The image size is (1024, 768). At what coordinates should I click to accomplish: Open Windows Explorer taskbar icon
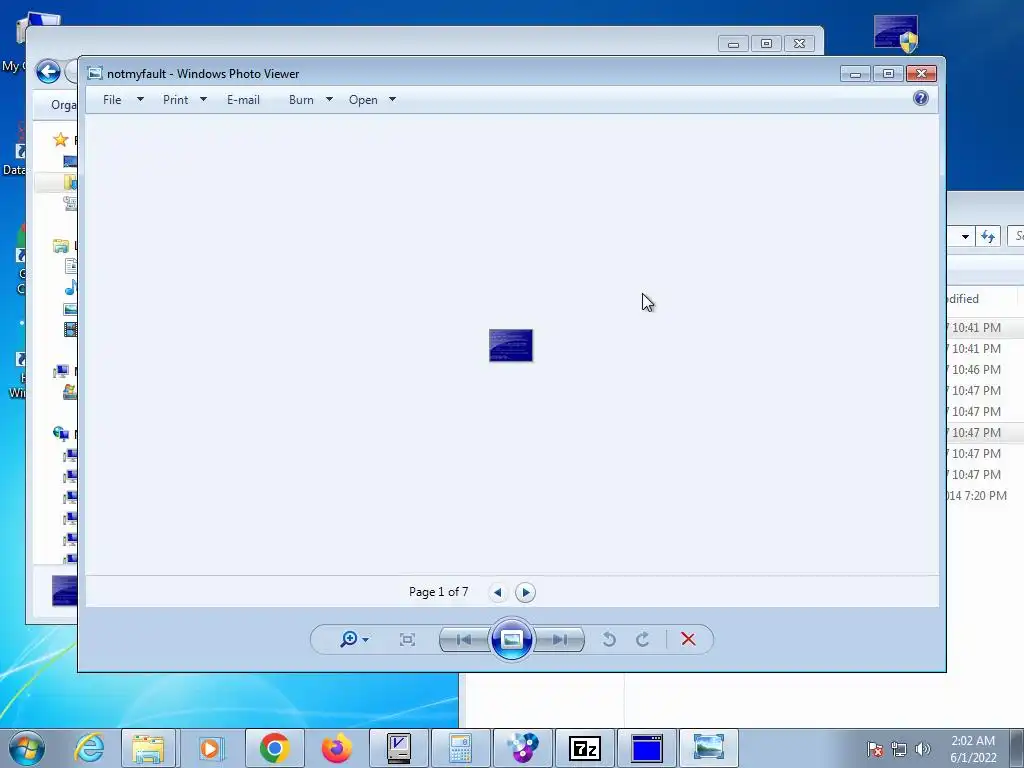pos(148,748)
